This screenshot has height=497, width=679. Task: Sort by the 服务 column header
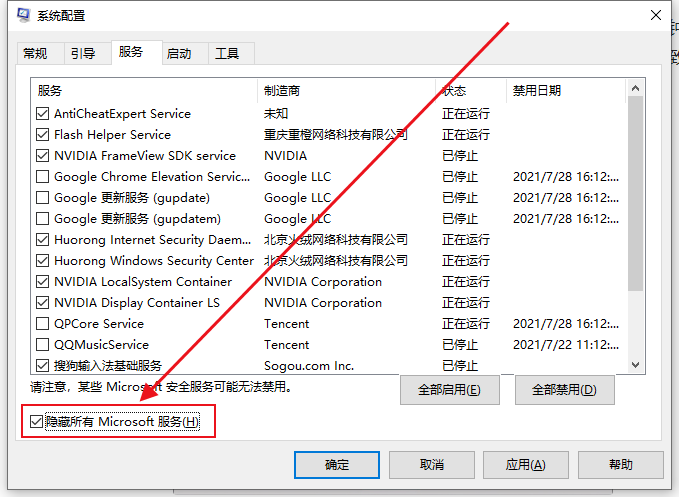[144, 91]
